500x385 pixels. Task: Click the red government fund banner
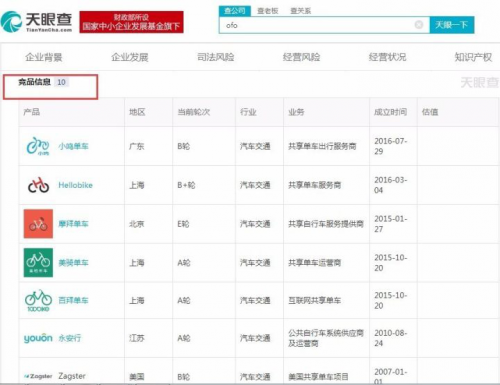tap(131, 22)
